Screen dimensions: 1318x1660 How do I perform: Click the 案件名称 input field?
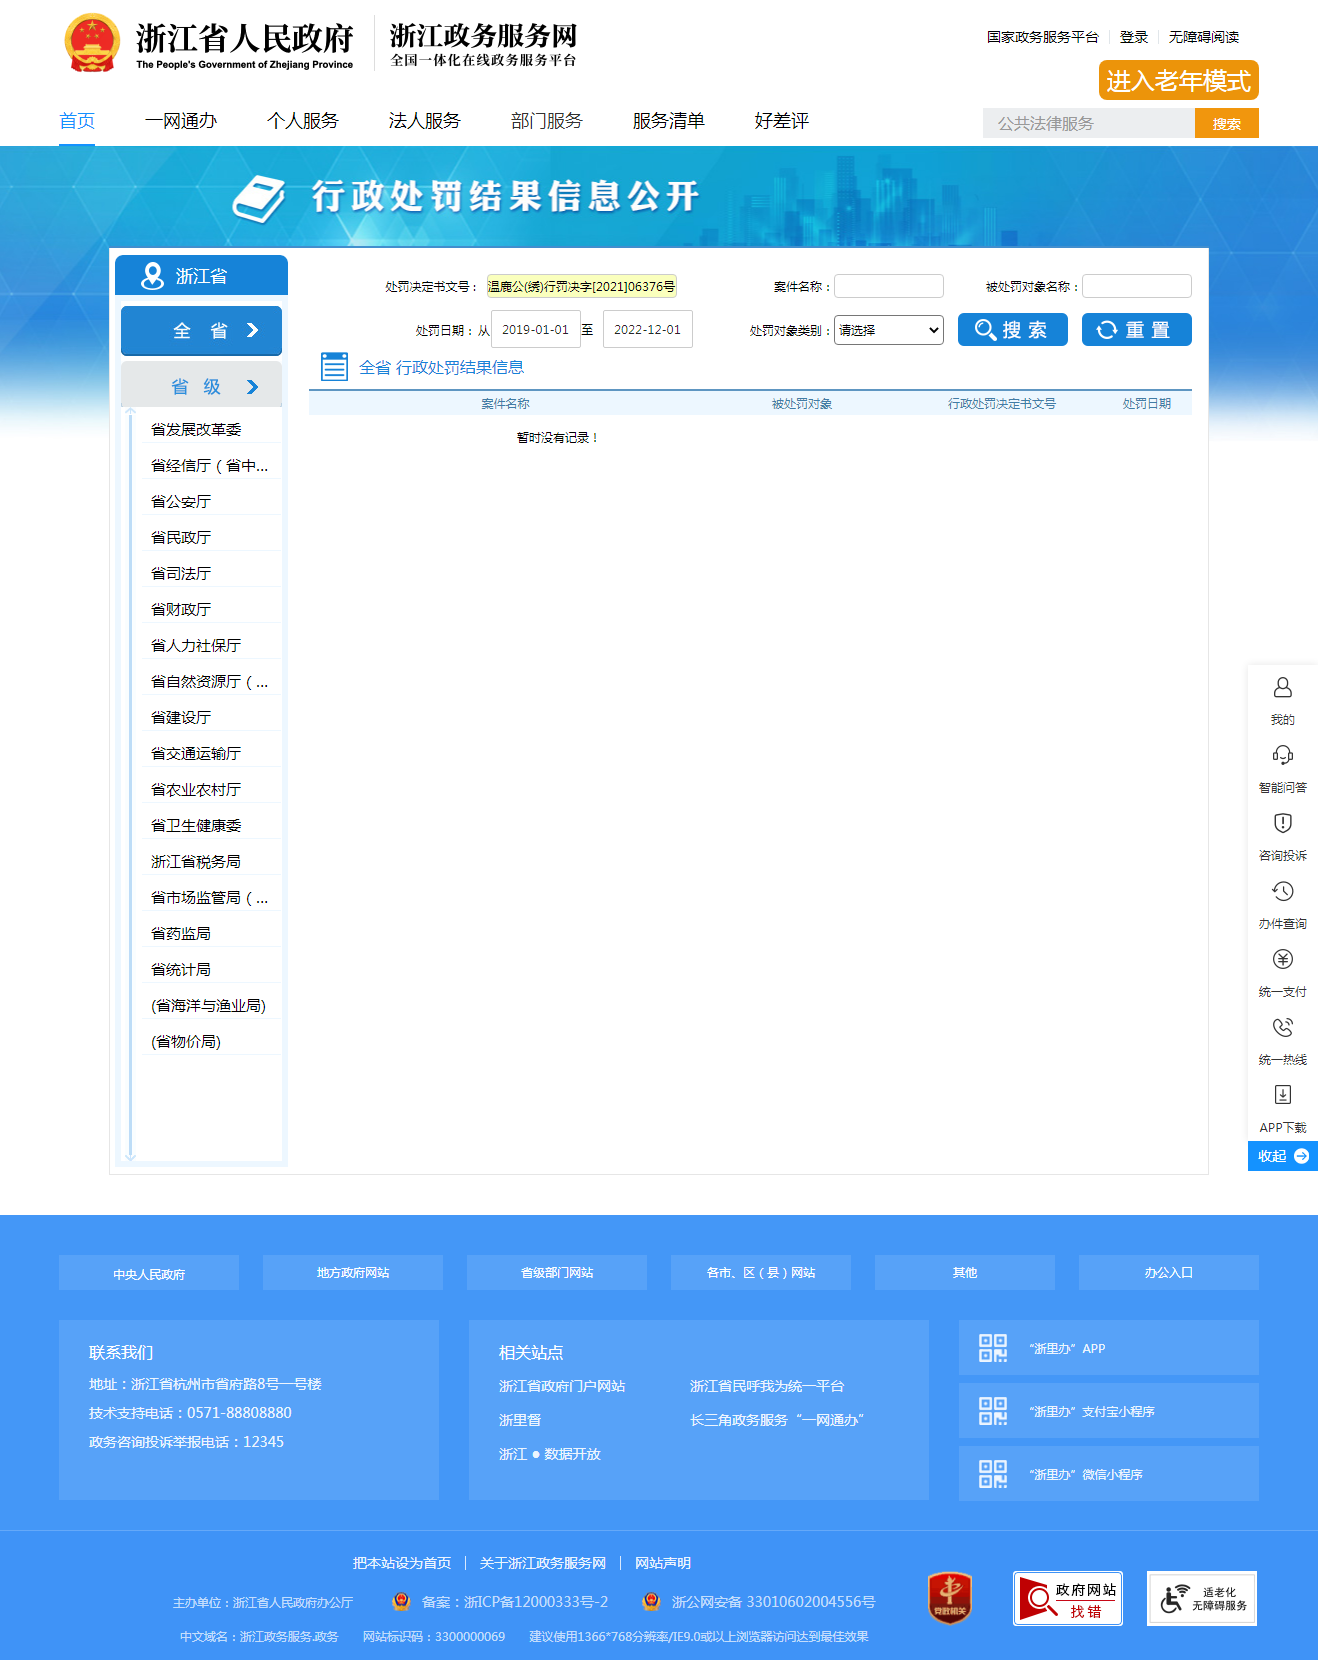[x=889, y=287]
